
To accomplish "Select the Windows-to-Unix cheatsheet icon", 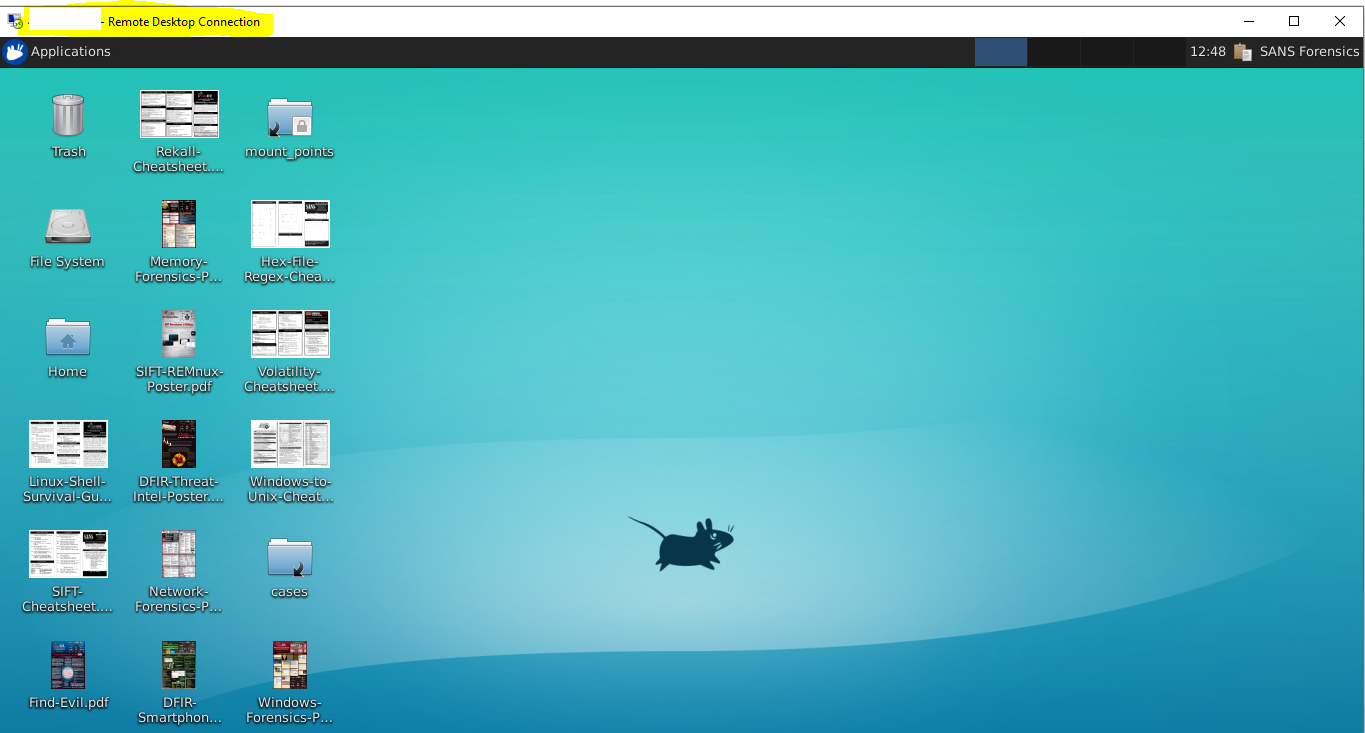I will tap(290, 444).
